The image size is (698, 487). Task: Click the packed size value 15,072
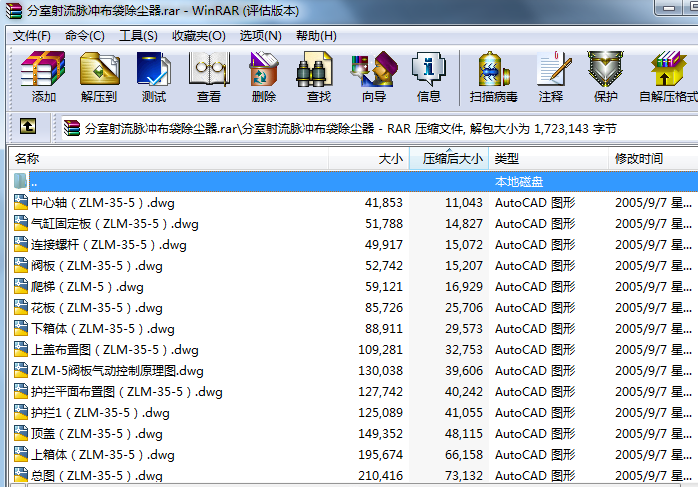(x=464, y=244)
